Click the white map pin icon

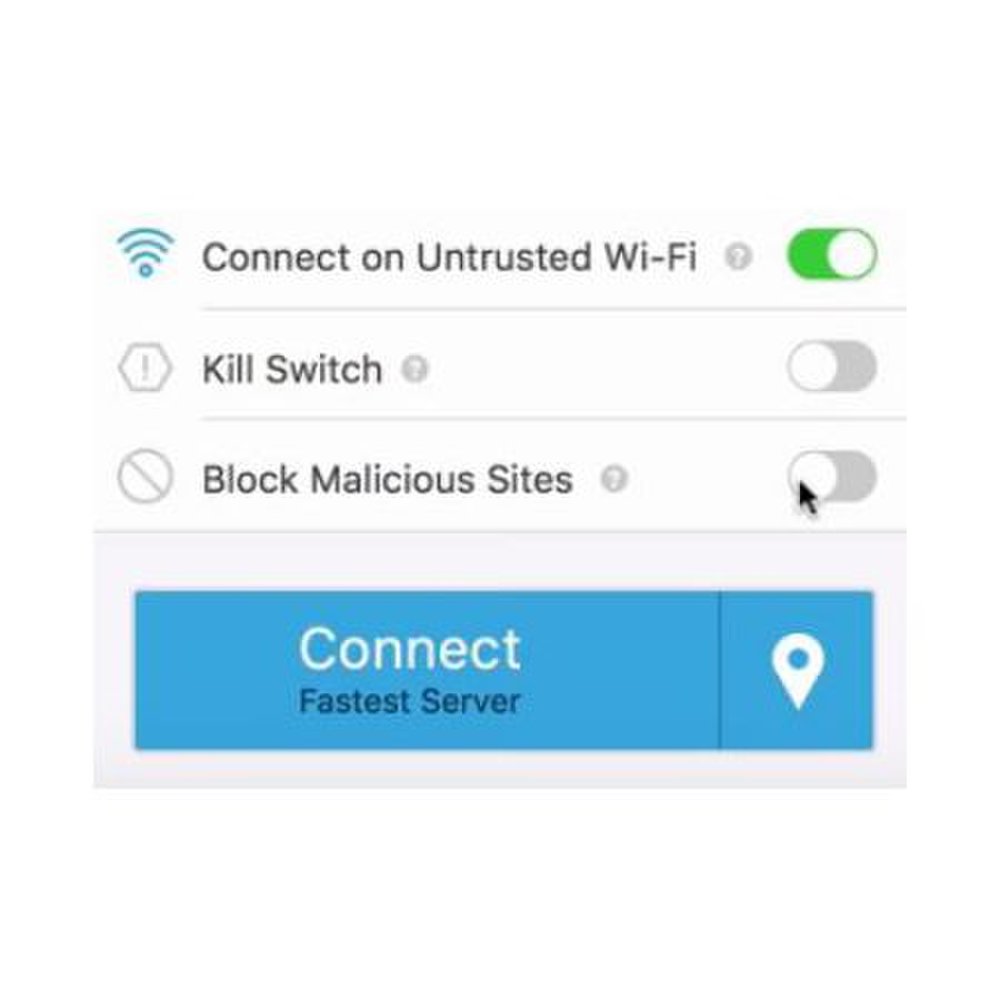click(x=798, y=671)
